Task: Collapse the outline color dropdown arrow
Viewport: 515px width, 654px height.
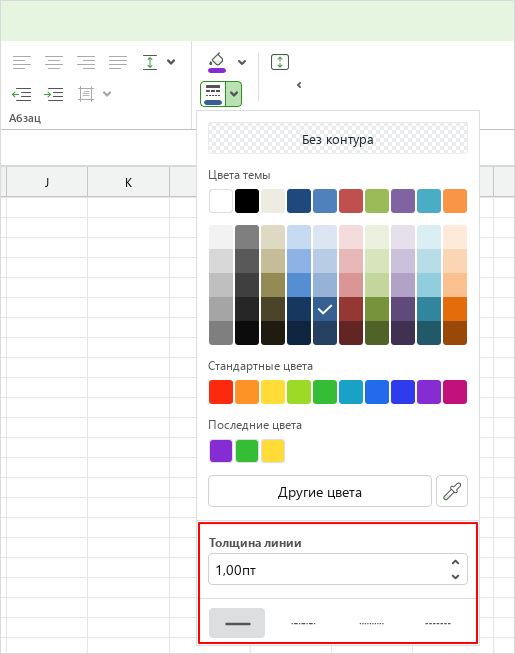Action: click(234, 94)
